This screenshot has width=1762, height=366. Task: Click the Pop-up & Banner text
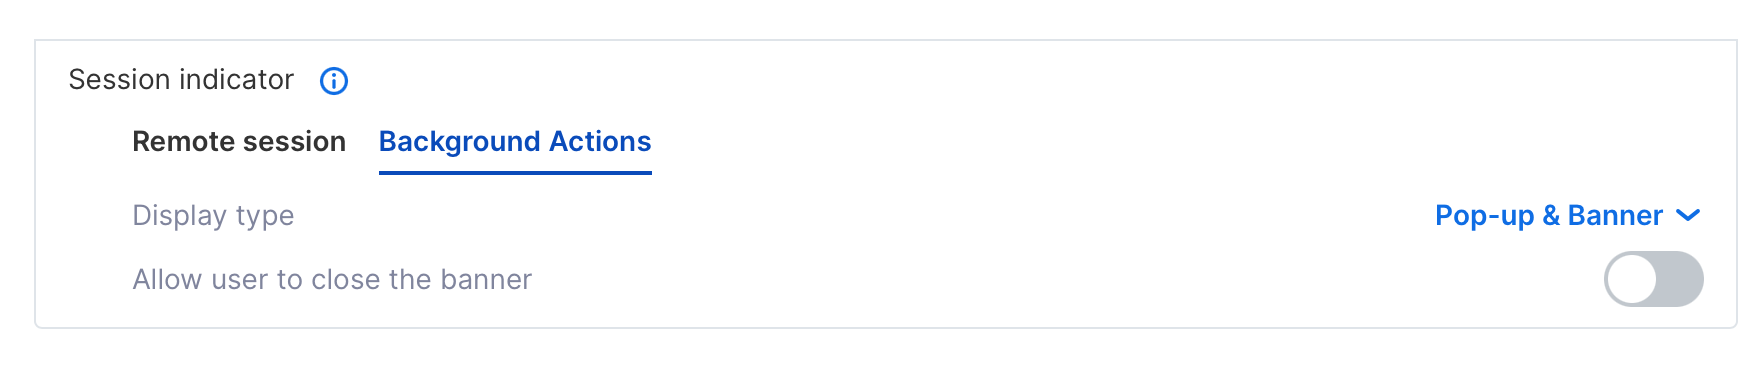(1549, 216)
